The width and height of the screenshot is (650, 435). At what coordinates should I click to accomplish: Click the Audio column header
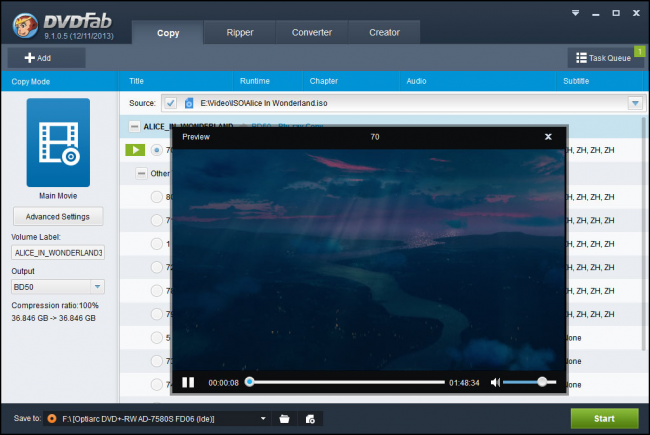click(x=416, y=81)
